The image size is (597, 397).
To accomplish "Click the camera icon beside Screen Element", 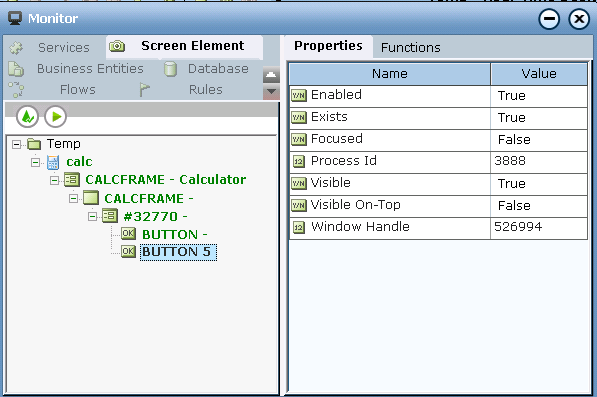I will 117,46.
